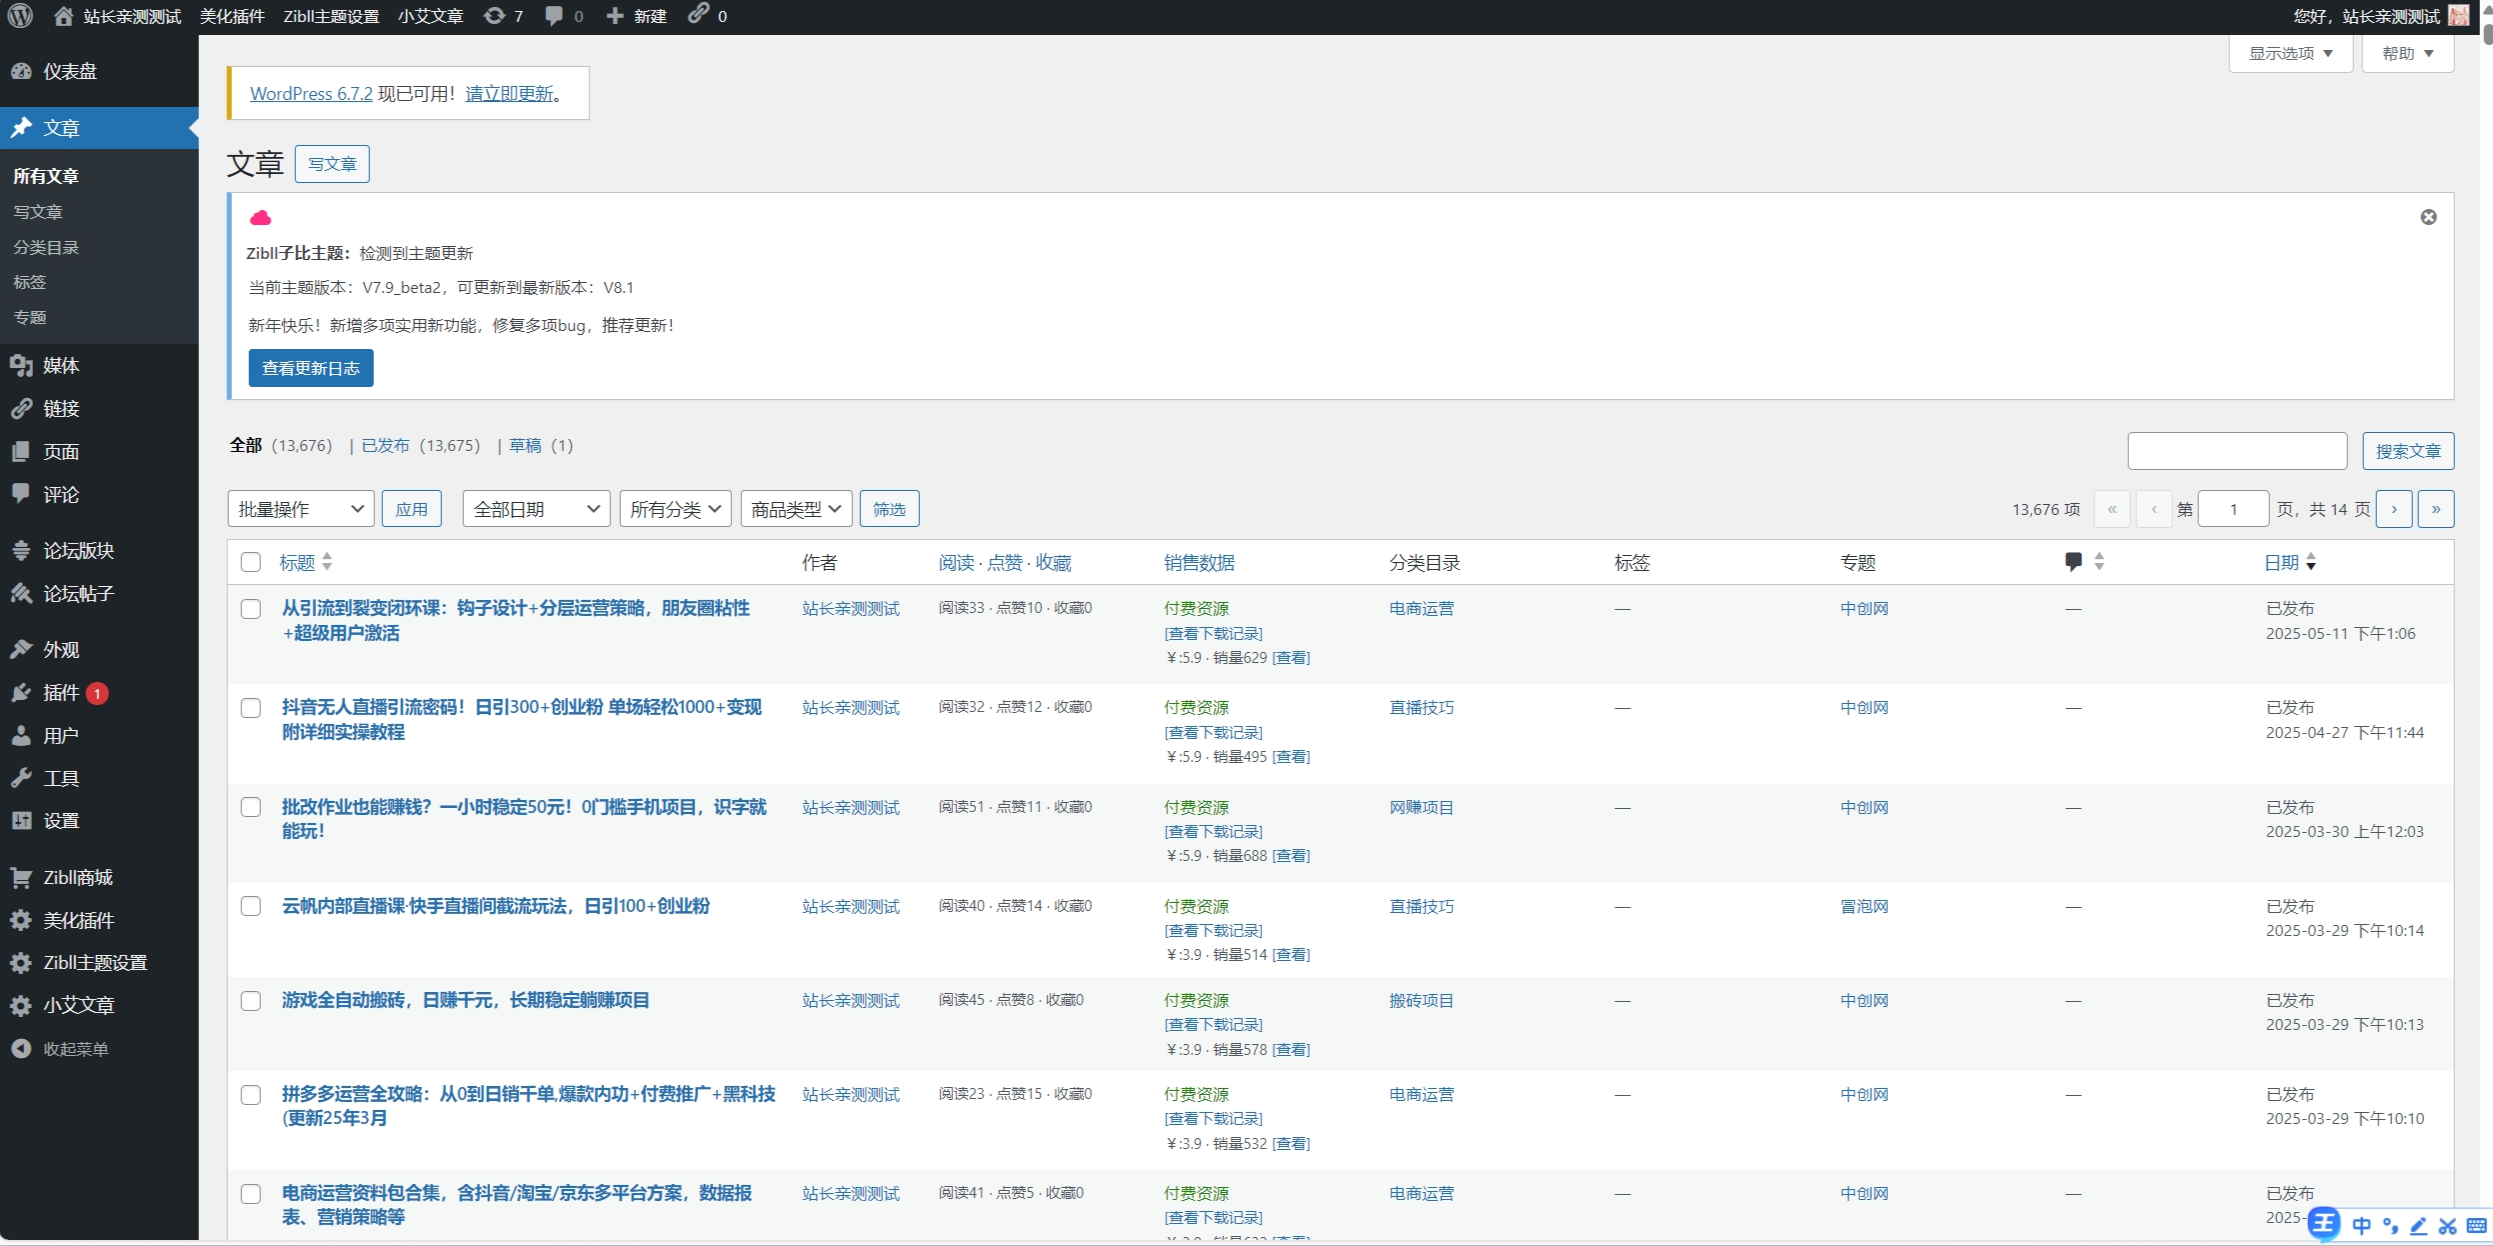The height and width of the screenshot is (1246, 2493).
Task: Click the 请立即更新 link
Action: coord(509,93)
